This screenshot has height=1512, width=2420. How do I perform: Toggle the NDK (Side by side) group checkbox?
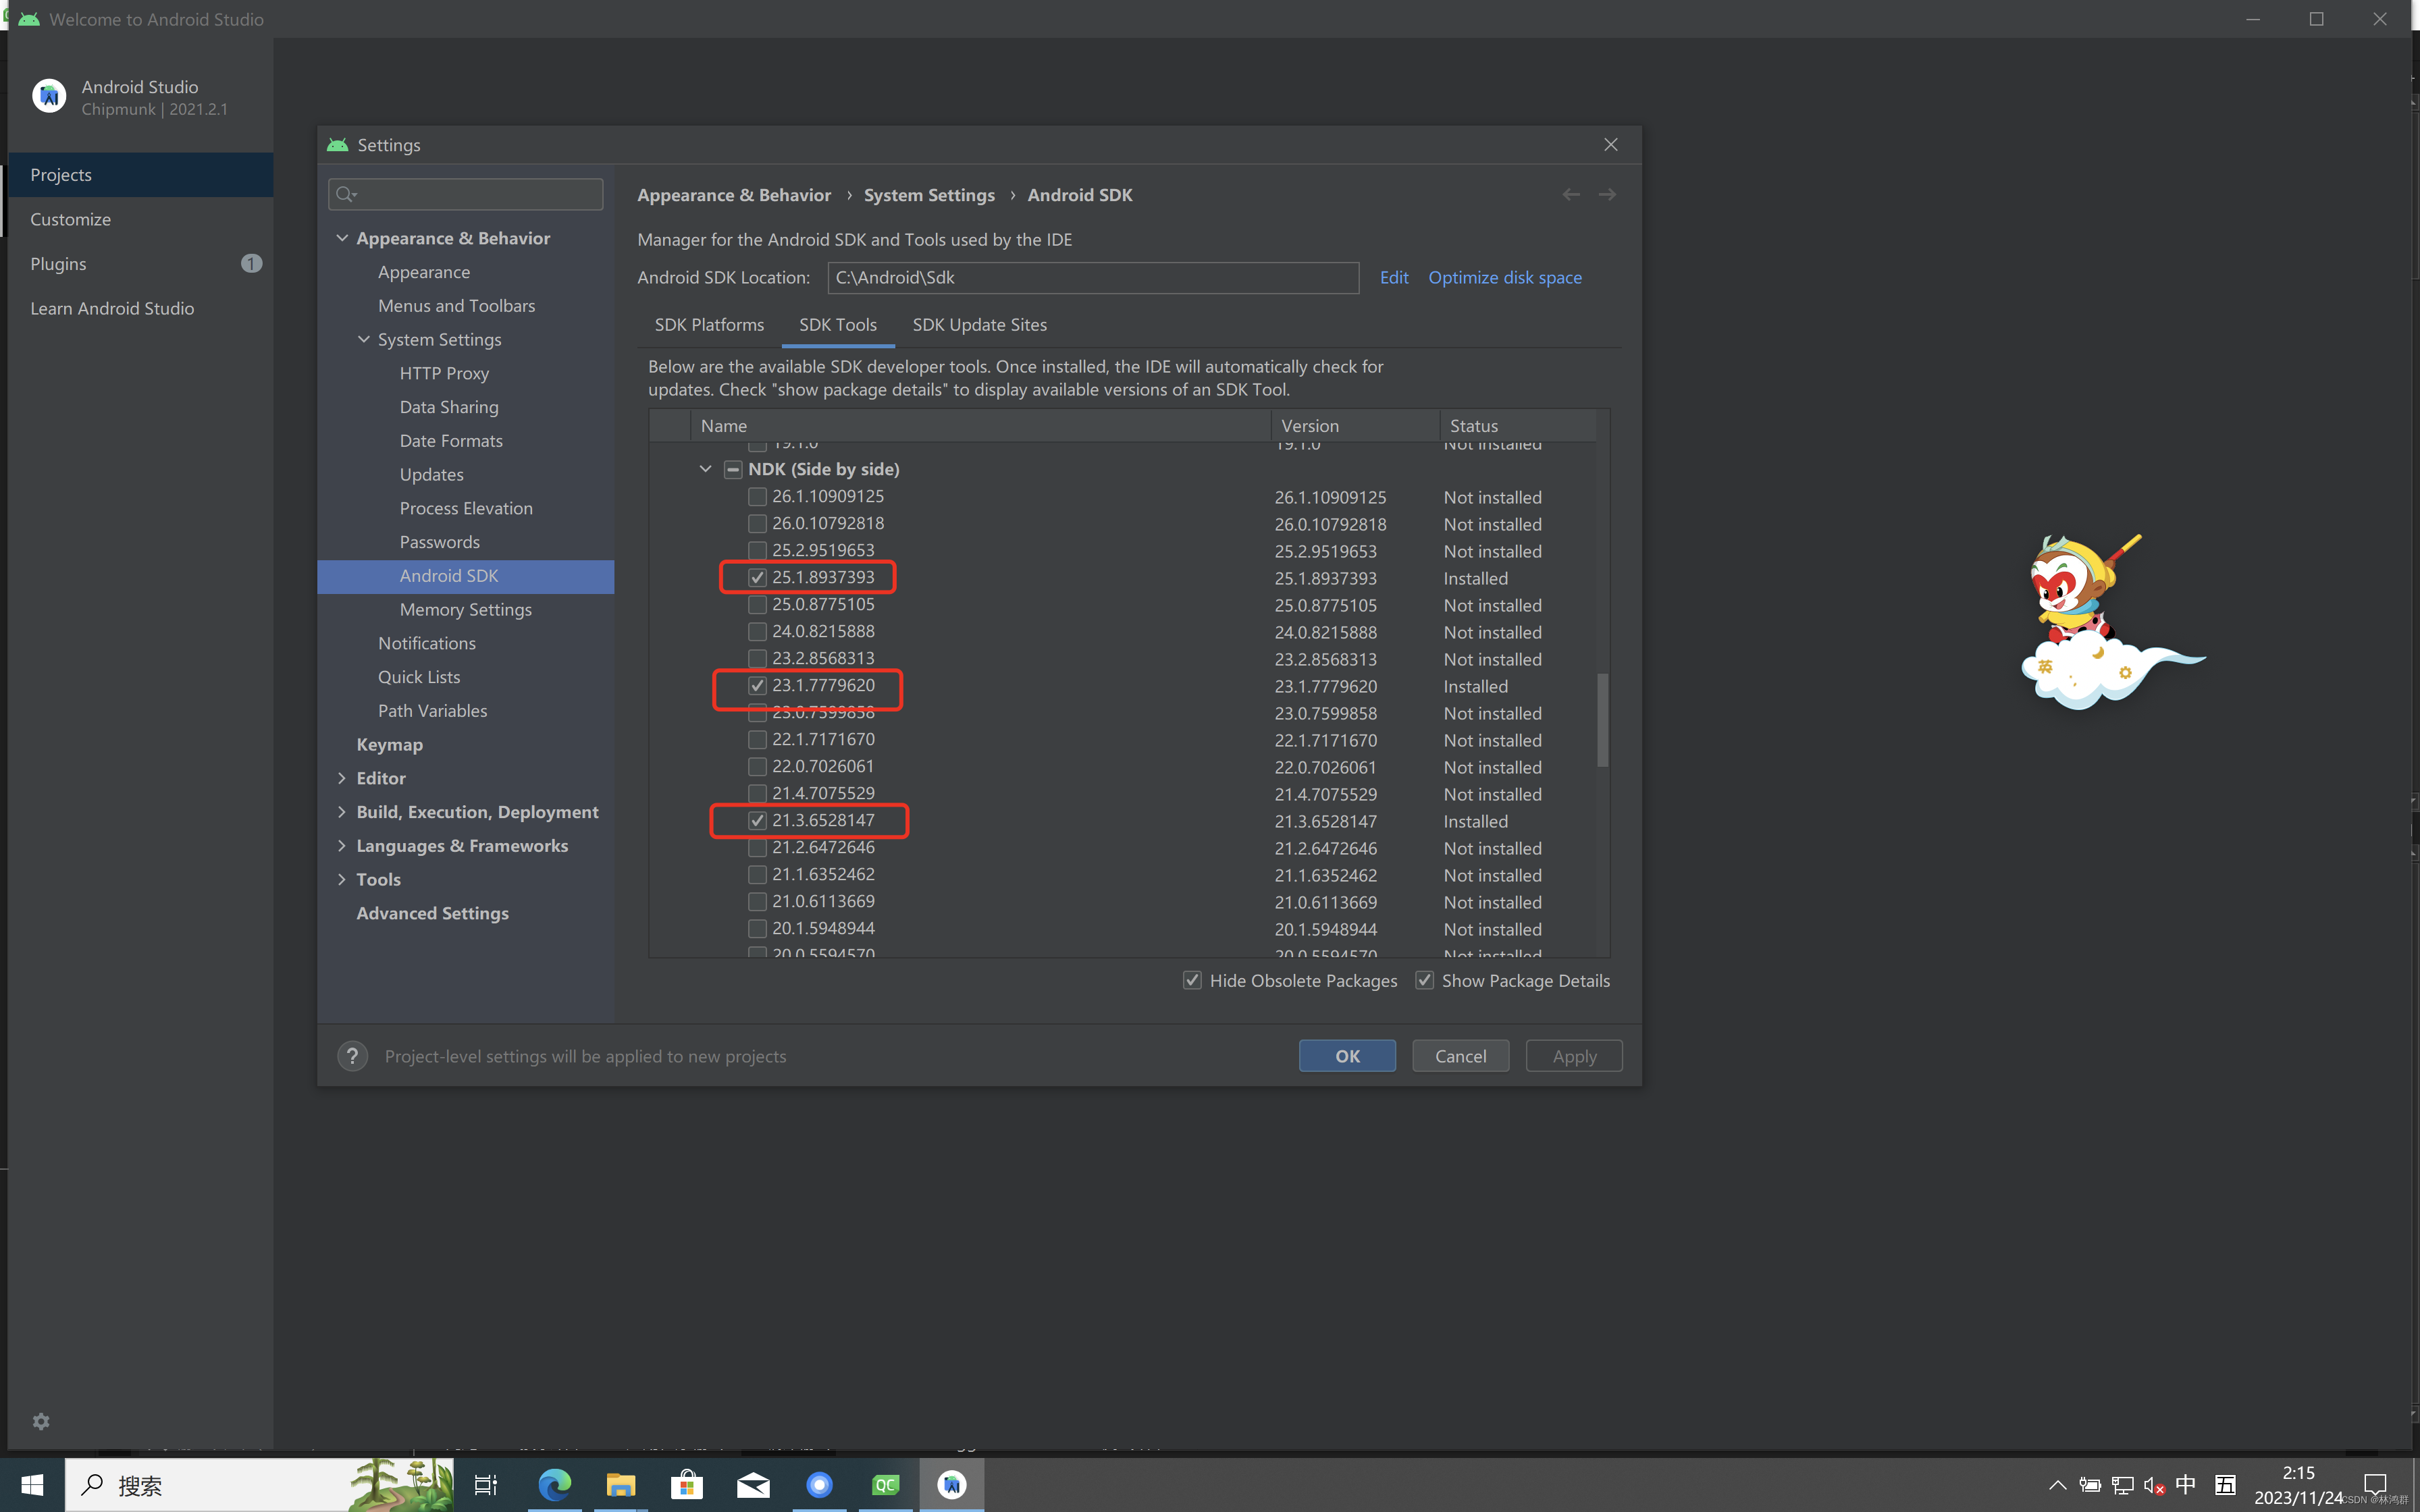click(733, 469)
